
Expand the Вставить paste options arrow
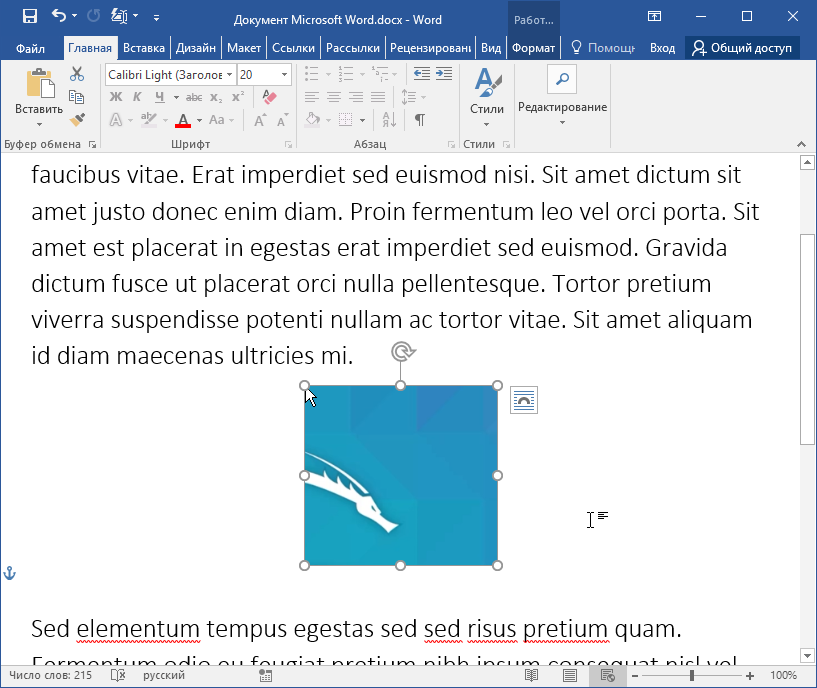(39, 125)
